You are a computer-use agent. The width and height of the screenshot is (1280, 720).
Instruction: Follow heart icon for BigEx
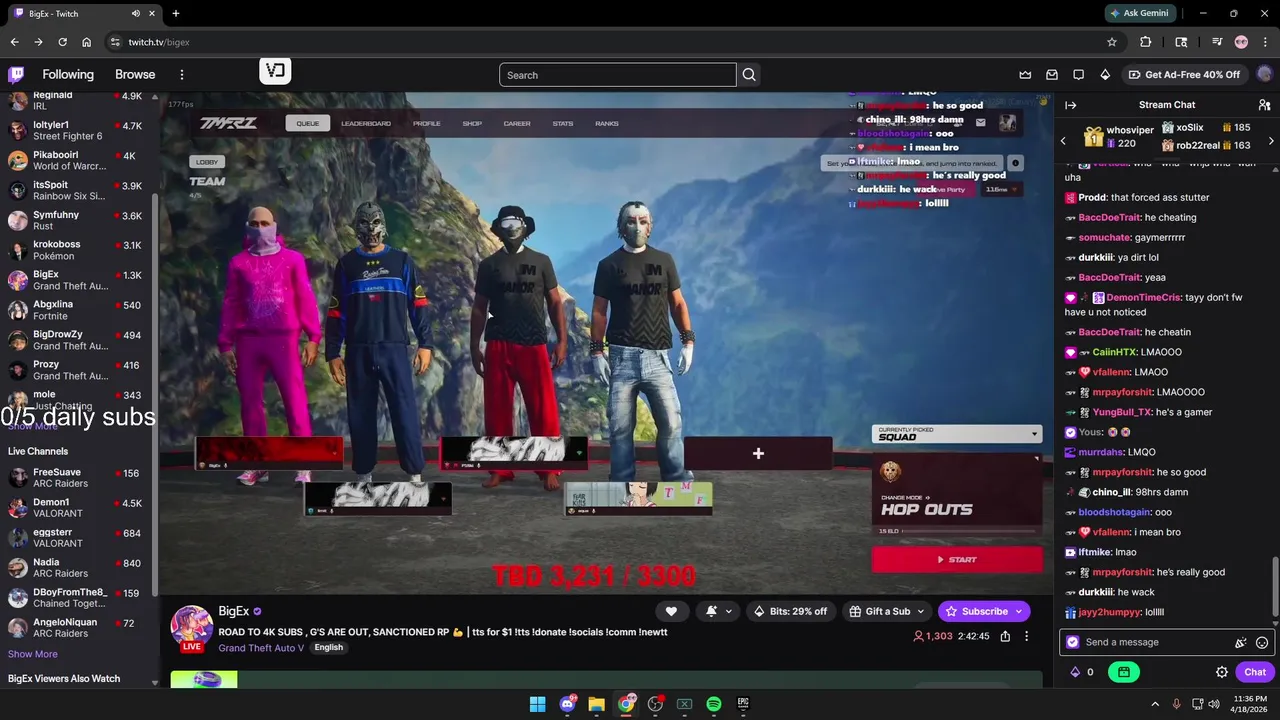(x=671, y=611)
